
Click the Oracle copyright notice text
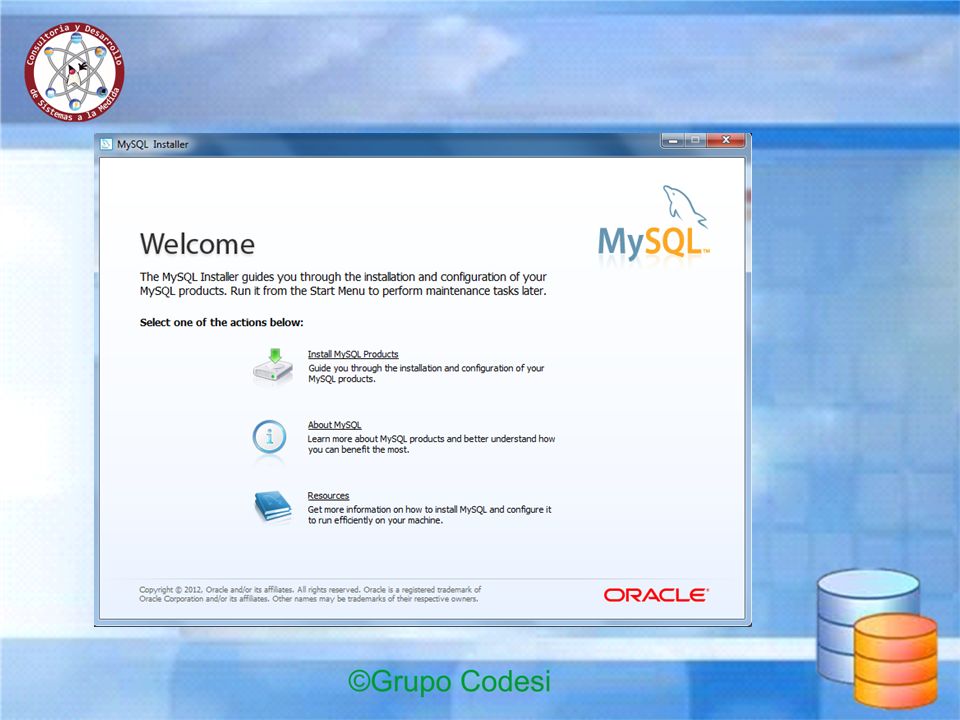310,594
